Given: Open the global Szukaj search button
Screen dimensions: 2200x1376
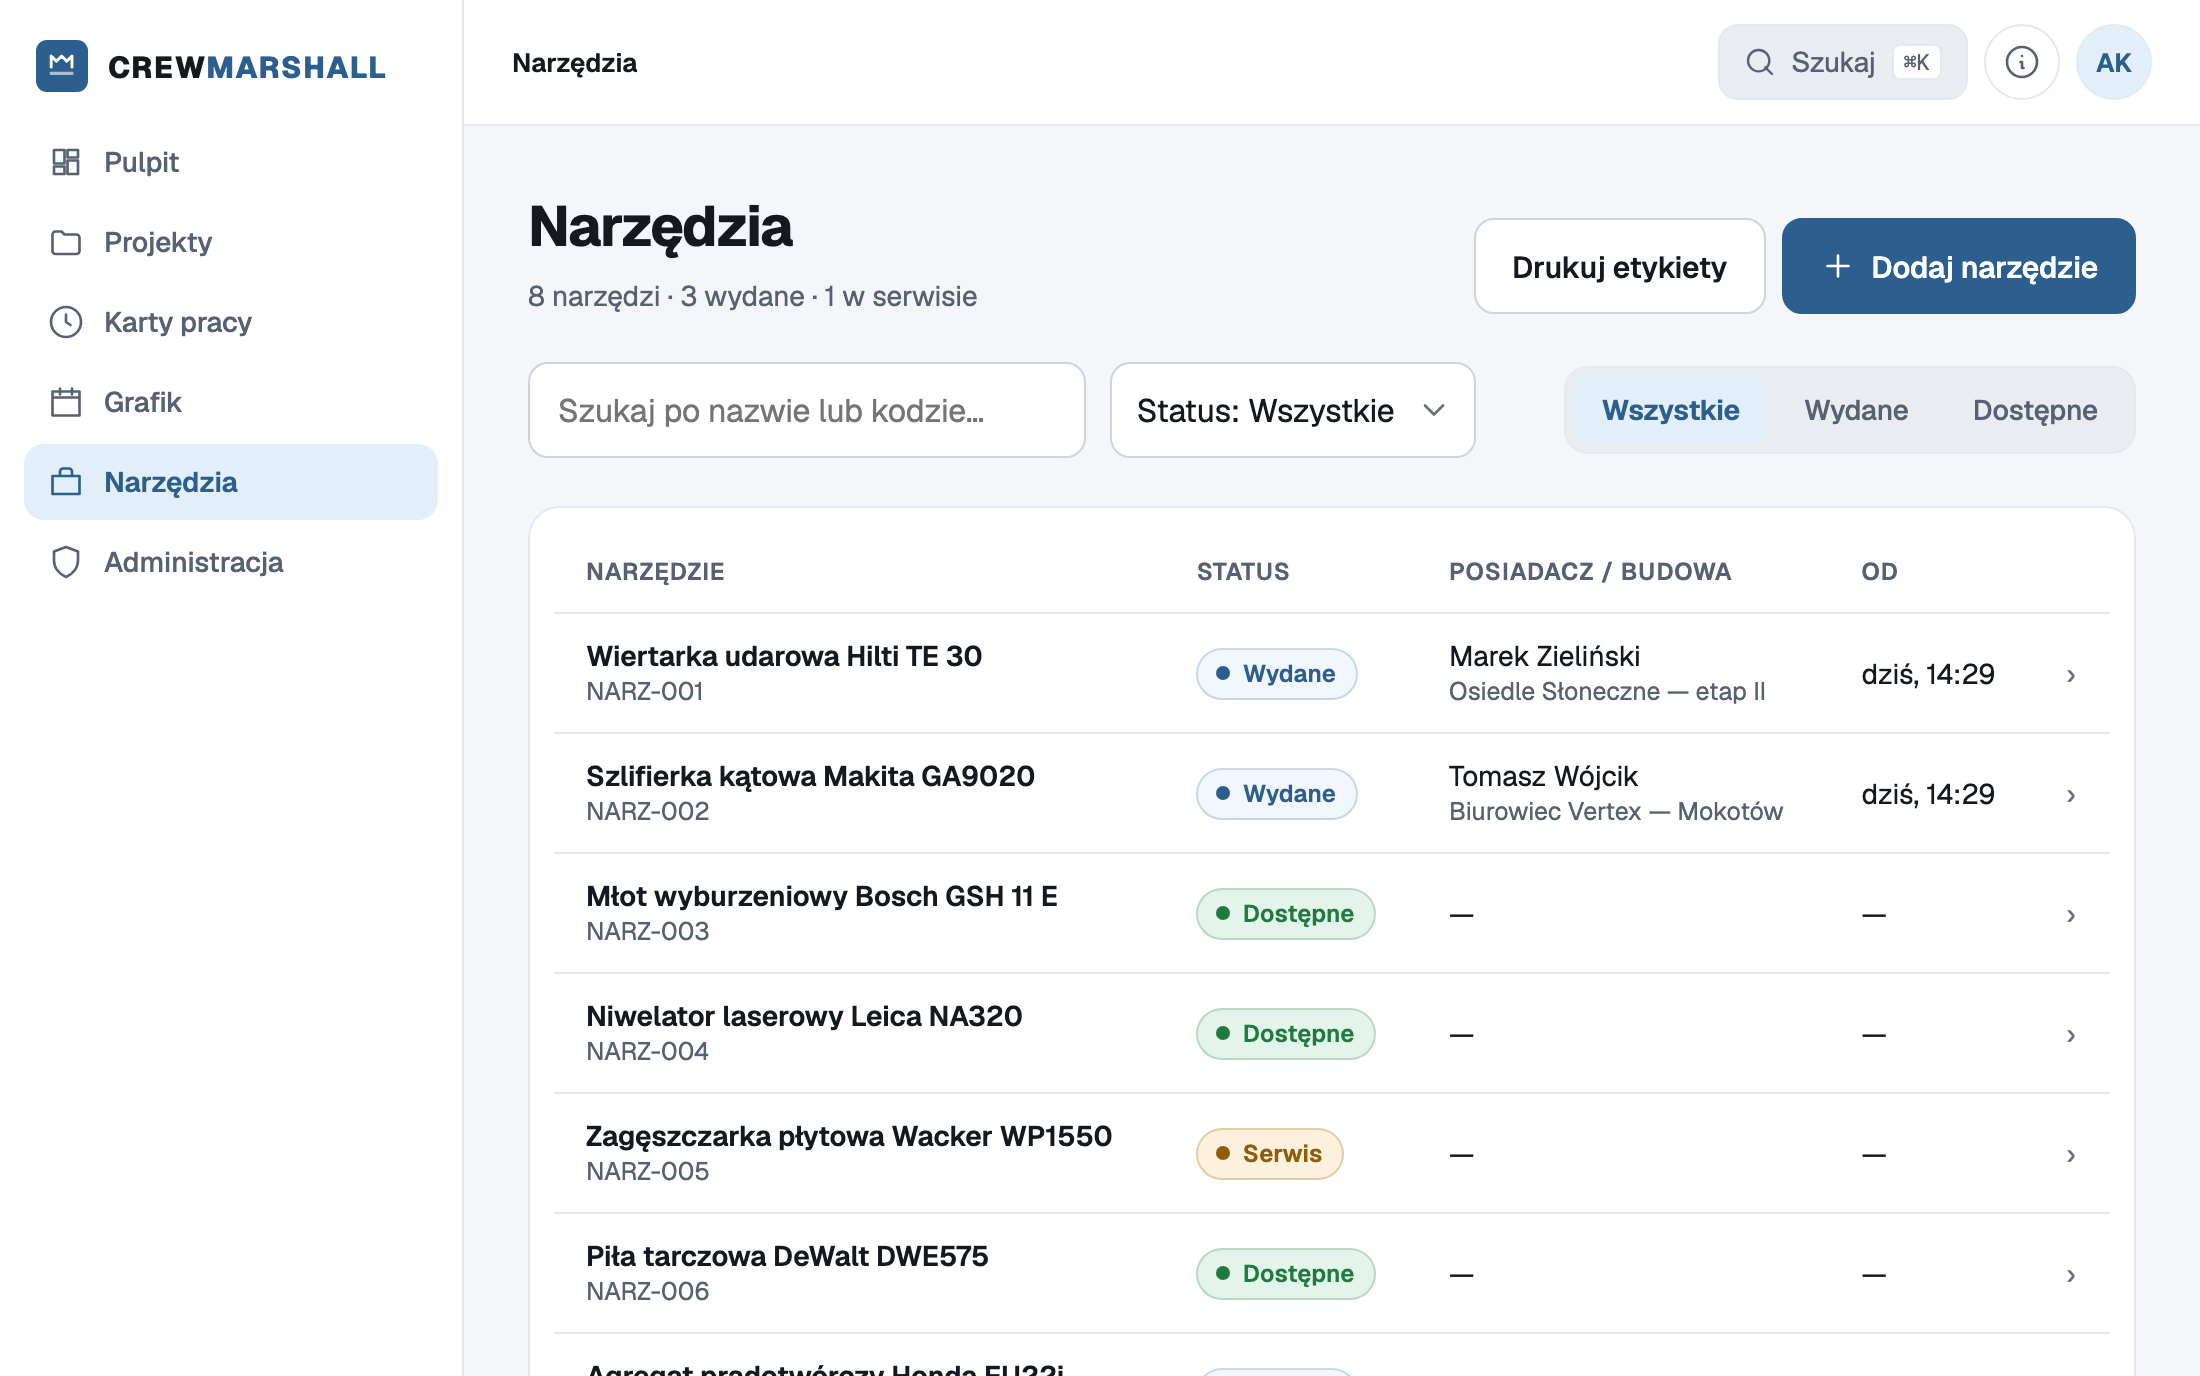Looking at the screenshot, I should coord(1842,62).
